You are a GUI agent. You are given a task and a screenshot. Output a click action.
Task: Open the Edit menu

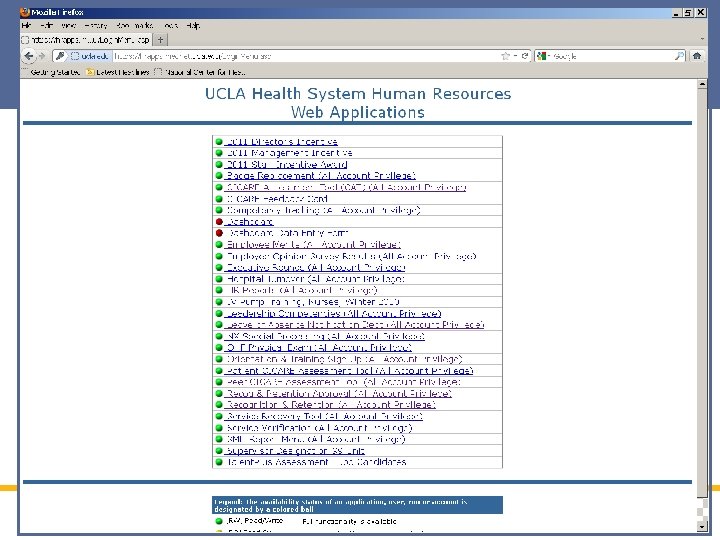(x=46, y=26)
